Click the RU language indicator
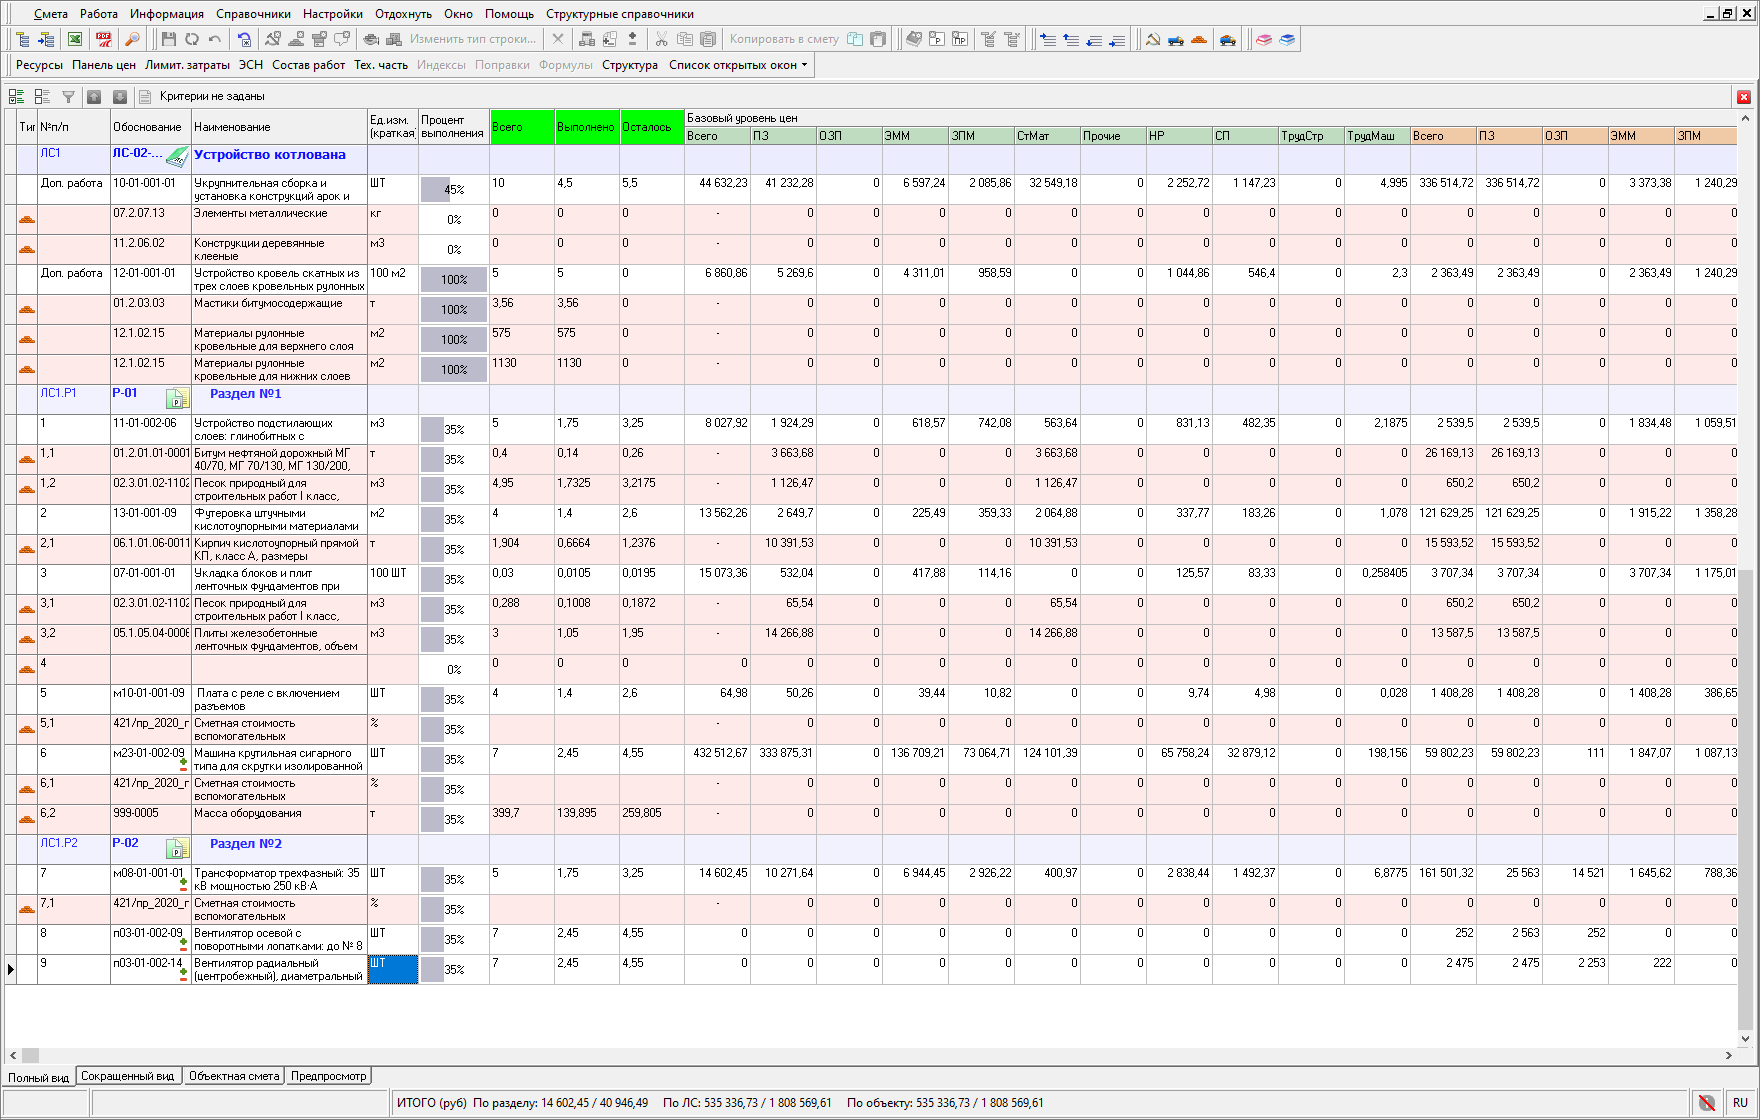This screenshot has width=1760, height=1120. pos(1740,1103)
